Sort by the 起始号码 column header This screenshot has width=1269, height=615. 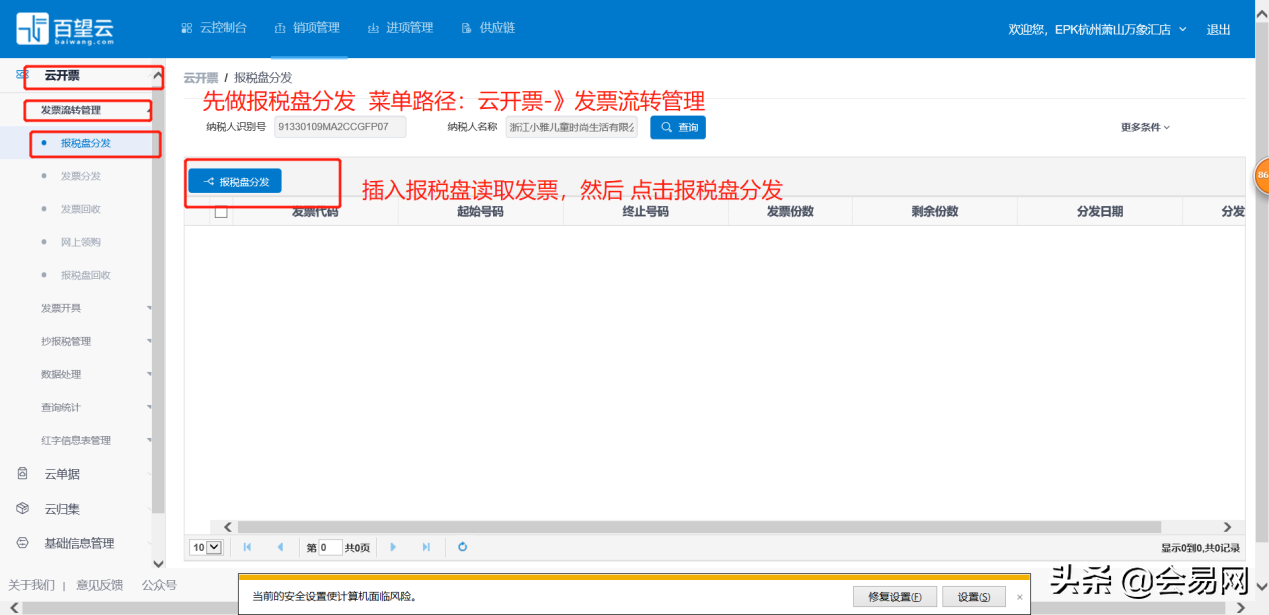click(480, 212)
